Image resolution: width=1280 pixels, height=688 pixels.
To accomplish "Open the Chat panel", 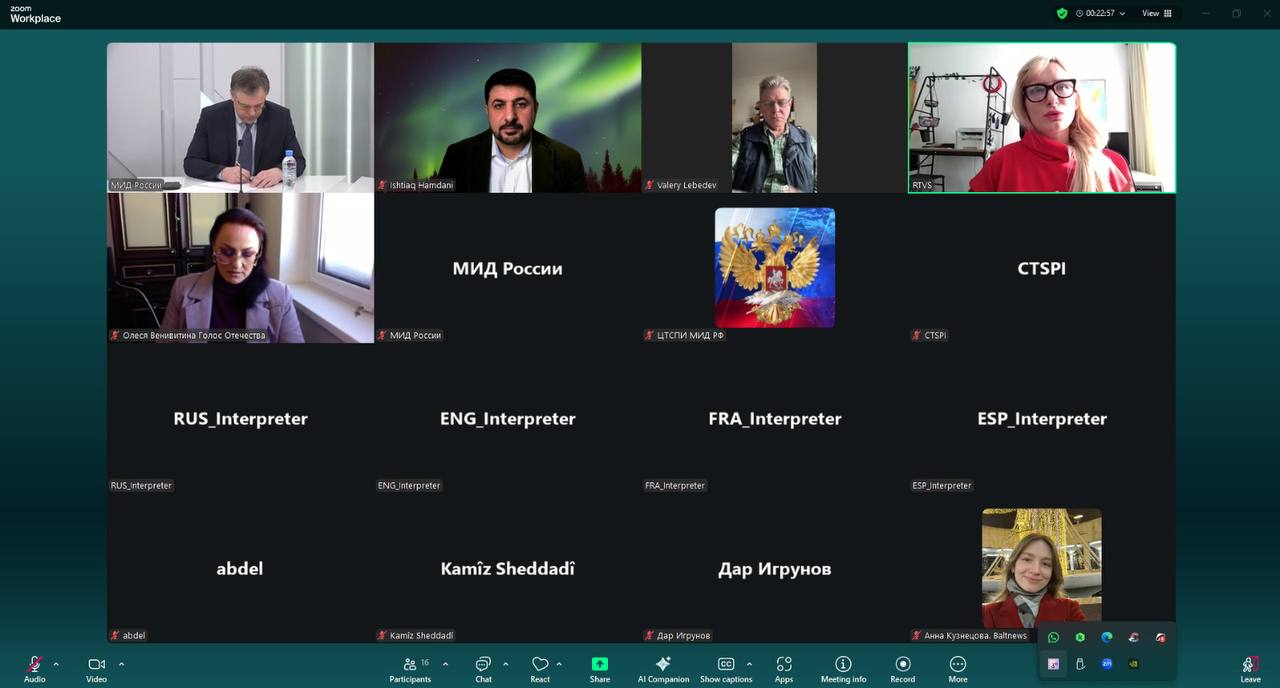I will (483, 668).
